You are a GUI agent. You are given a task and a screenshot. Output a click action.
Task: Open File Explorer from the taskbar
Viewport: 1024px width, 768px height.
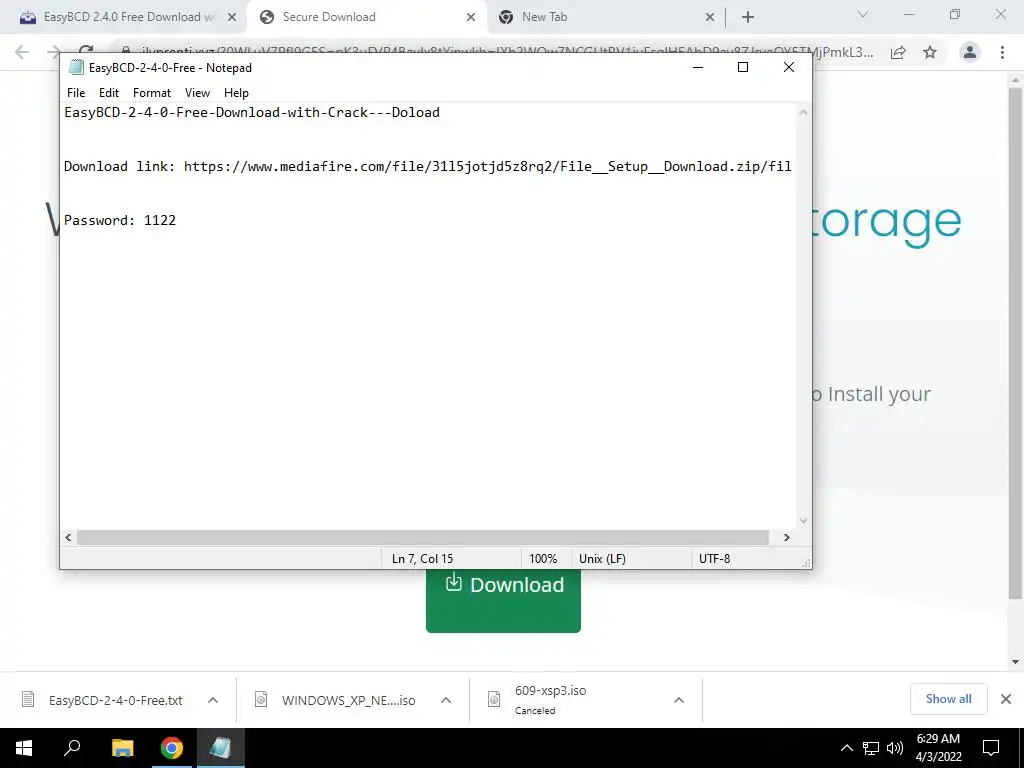122,748
